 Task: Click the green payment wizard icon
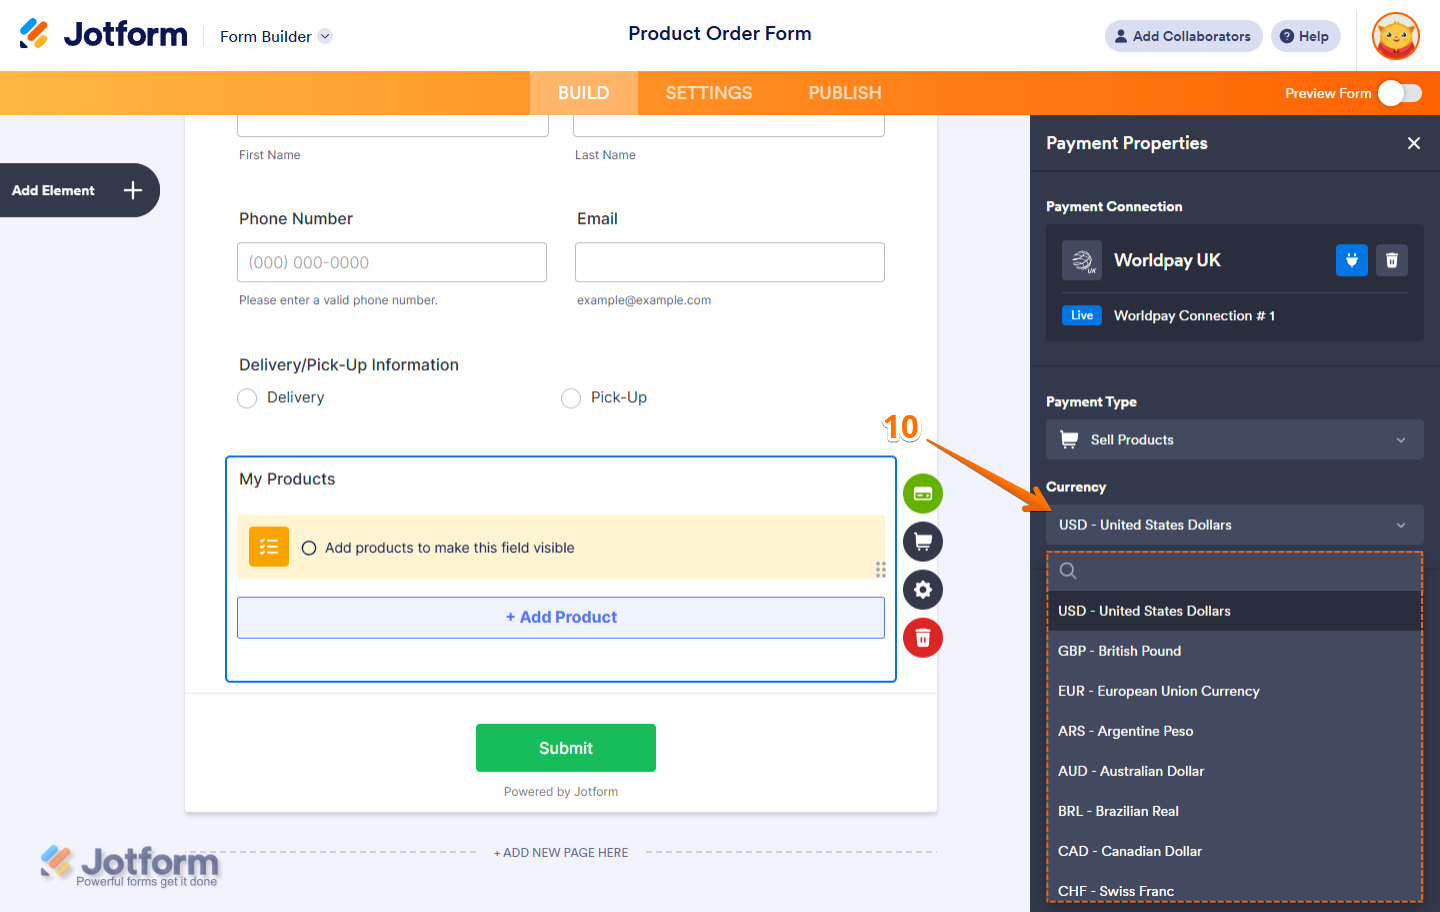pos(922,494)
